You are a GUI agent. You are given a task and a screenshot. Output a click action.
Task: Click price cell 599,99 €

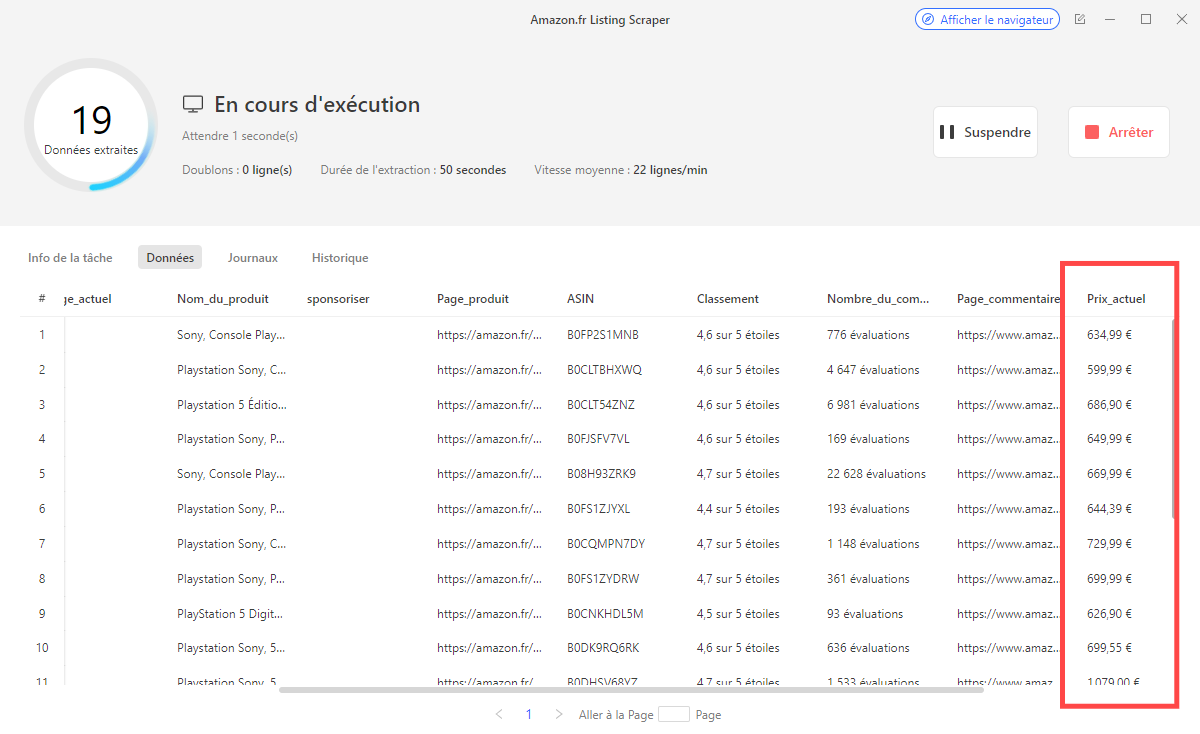pos(1109,370)
